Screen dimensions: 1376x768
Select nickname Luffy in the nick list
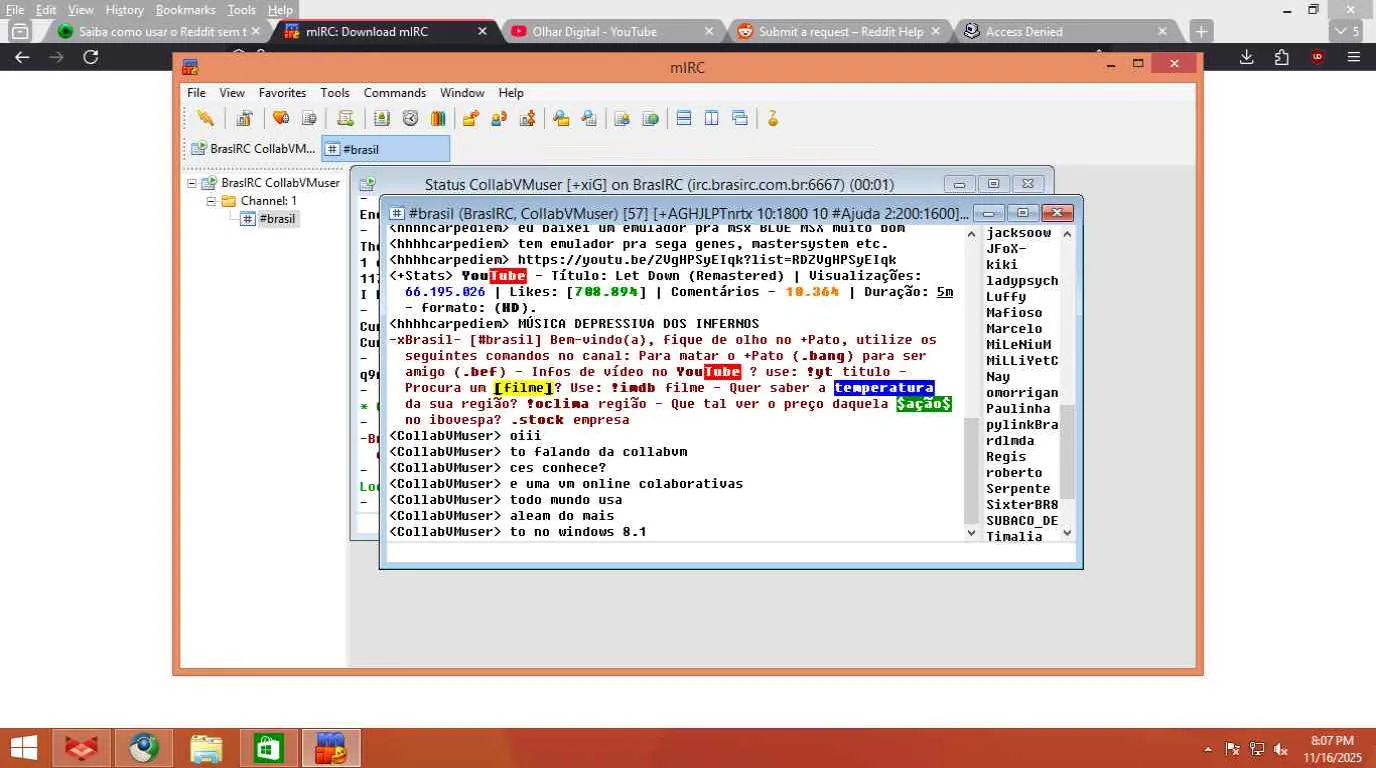click(1006, 297)
